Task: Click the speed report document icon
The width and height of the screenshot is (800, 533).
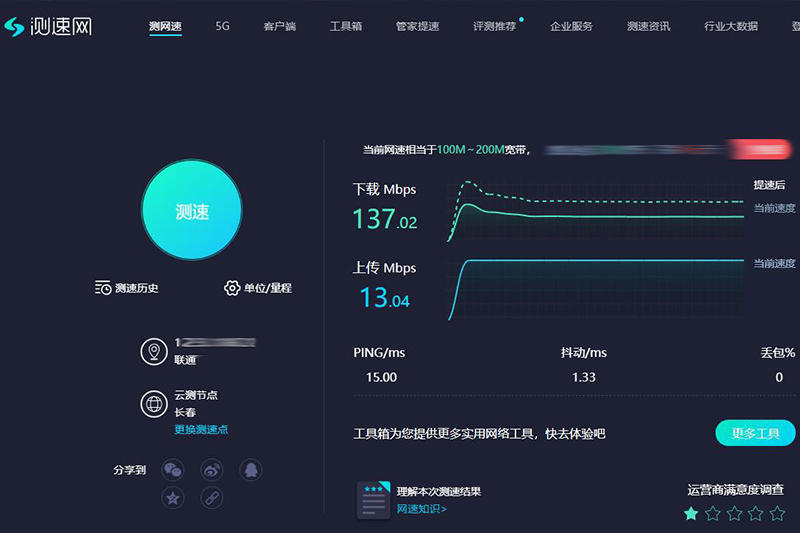Action: click(x=373, y=500)
